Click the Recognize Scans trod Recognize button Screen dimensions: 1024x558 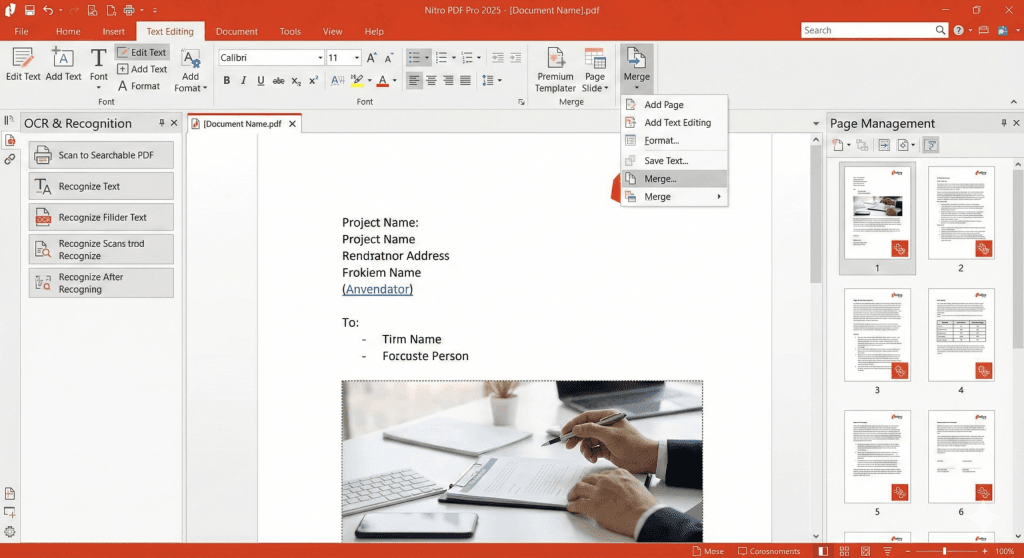click(x=101, y=250)
